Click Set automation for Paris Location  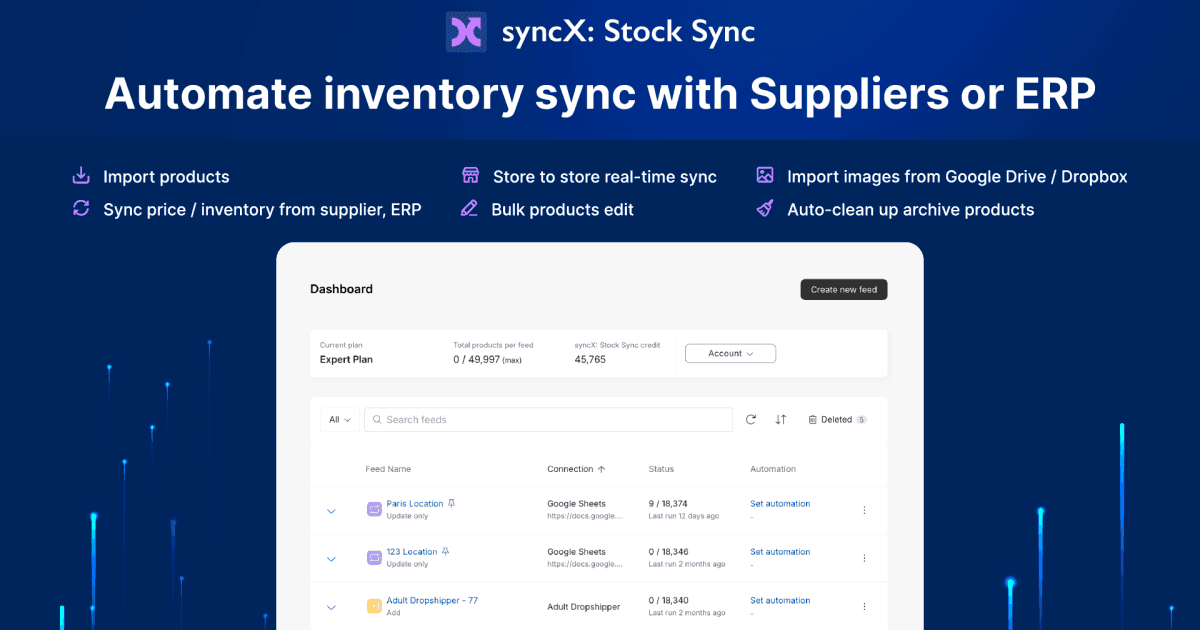tap(780, 504)
